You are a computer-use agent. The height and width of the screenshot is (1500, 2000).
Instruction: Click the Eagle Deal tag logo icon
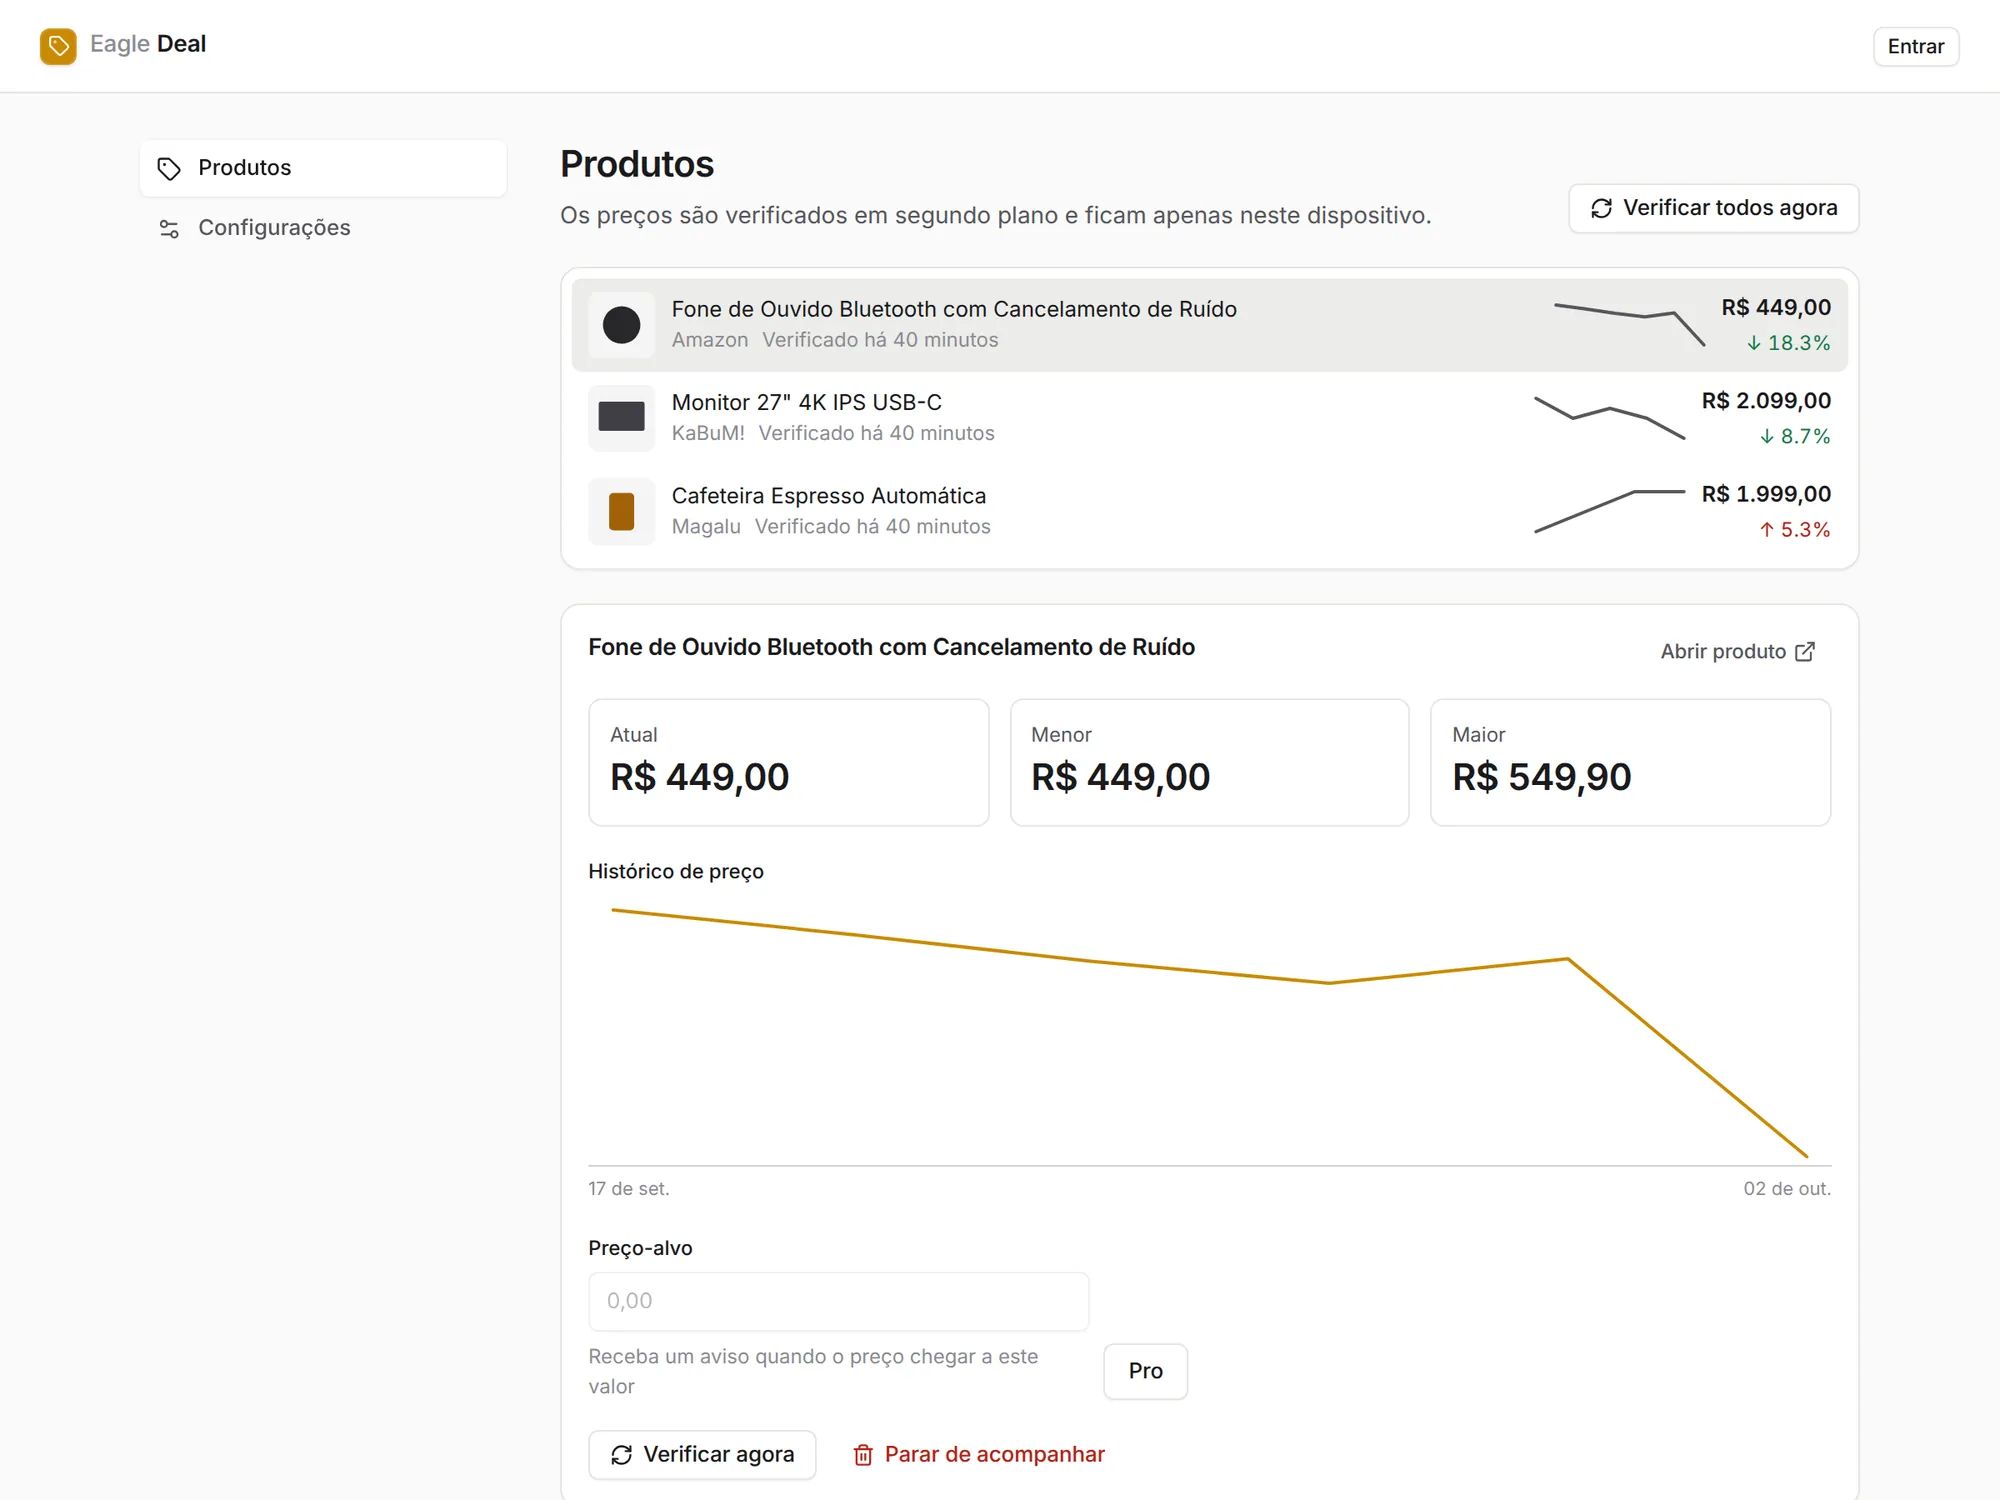click(x=58, y=46)
